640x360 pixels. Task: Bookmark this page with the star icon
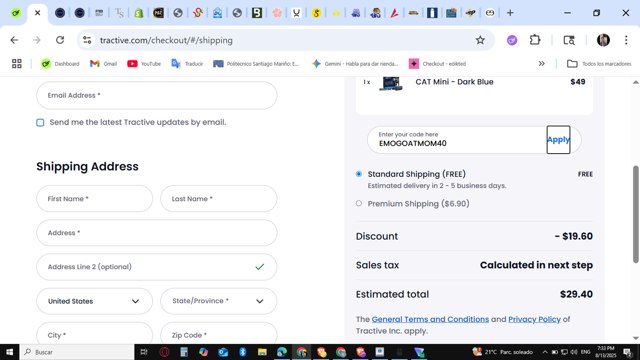pos(480,40)
